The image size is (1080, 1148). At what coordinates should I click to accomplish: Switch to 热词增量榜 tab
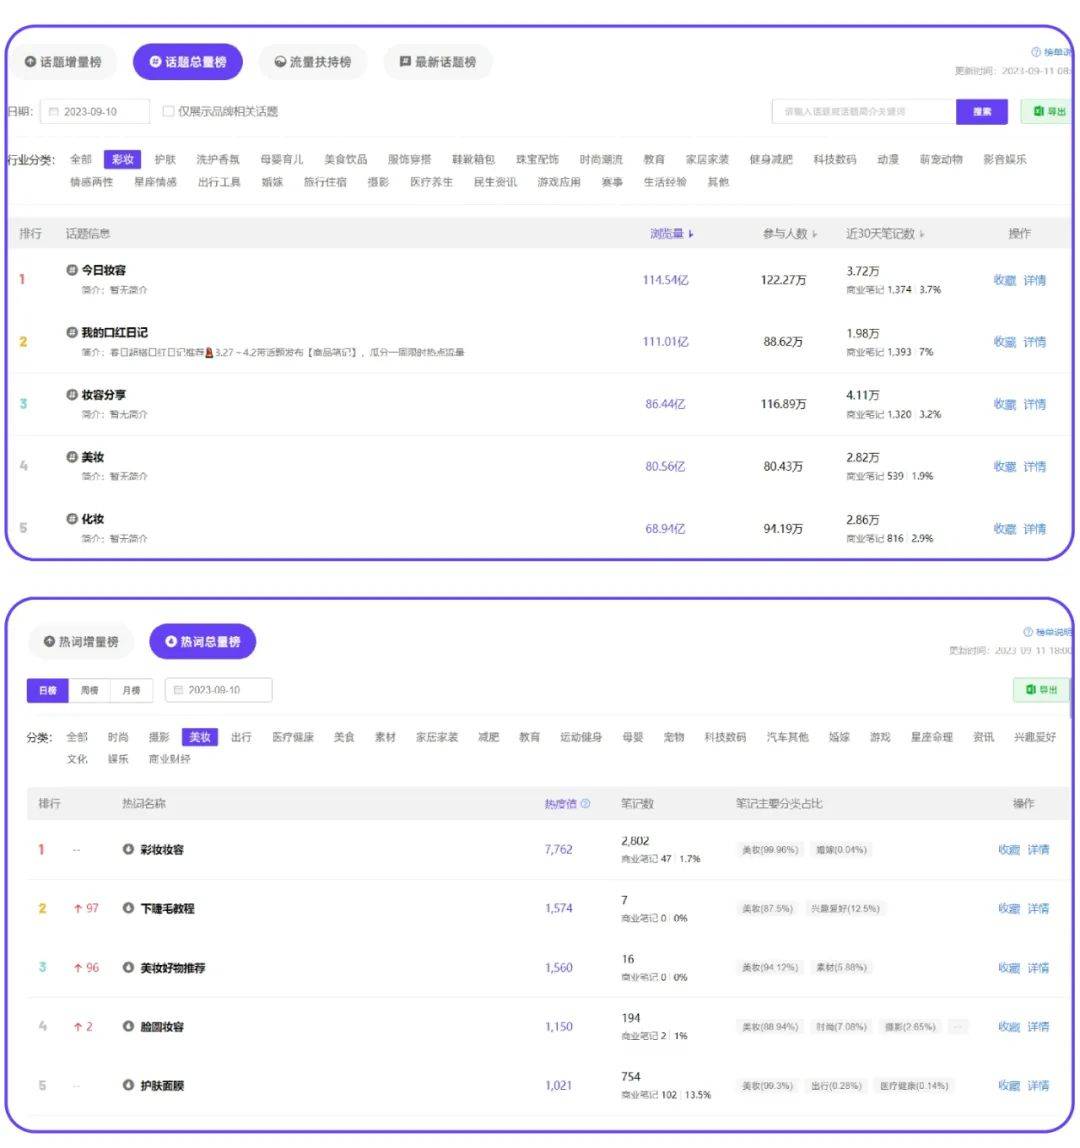(x=81, y=641)
